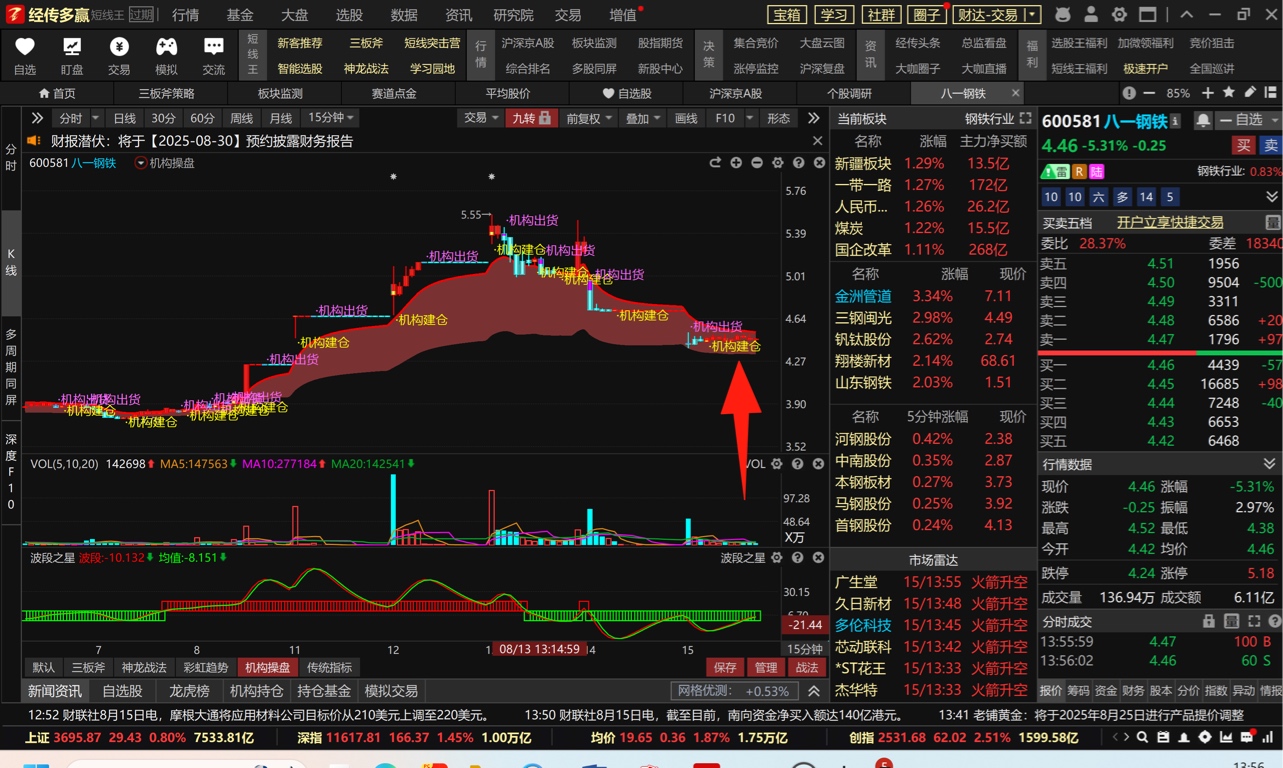Image resolution: width=1283 pixels, height=768 pixels.
Task: Click the blue 卖 sell button
Action: click(1270, 145)
